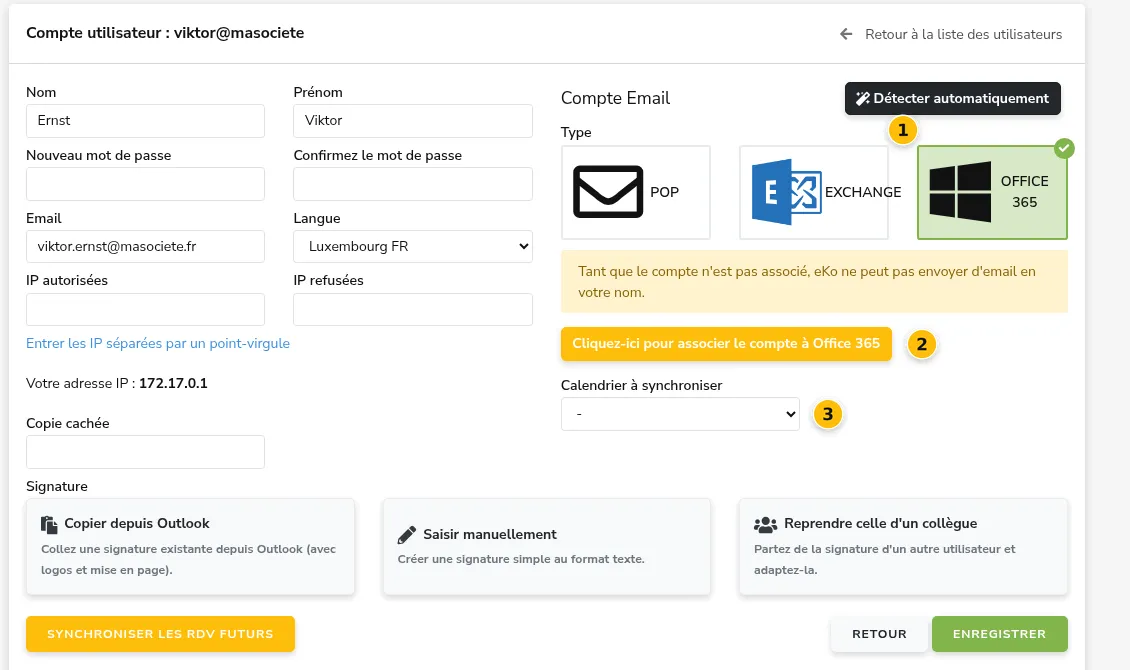The width and height of the screenshot is (1130, 670).
Task: Open the Calendrier à synchroniser dropdown
Action: point(680,414)
